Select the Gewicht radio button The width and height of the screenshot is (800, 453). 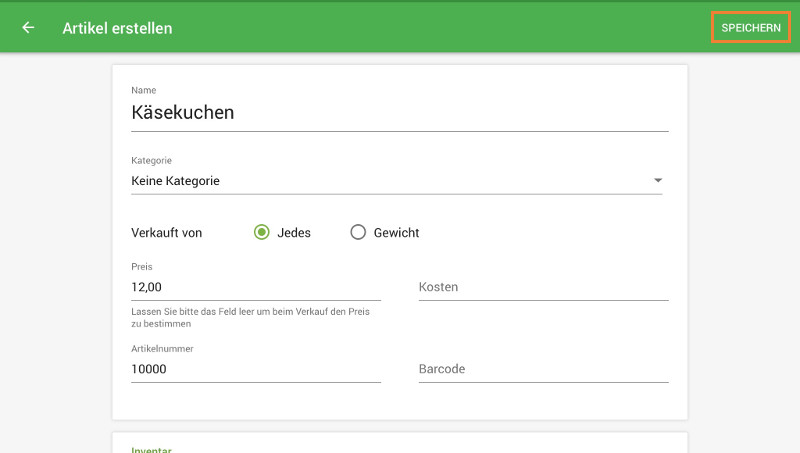358,233
